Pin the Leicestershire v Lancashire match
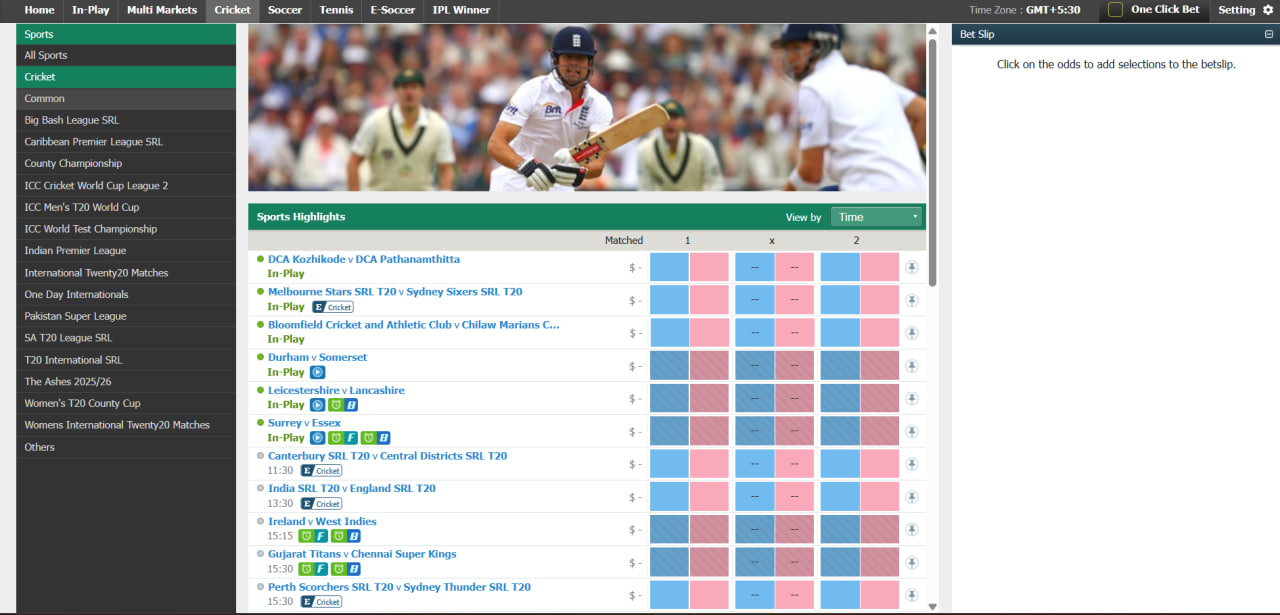This screenshot has height=615, width=1280. [x=911, y=398]
